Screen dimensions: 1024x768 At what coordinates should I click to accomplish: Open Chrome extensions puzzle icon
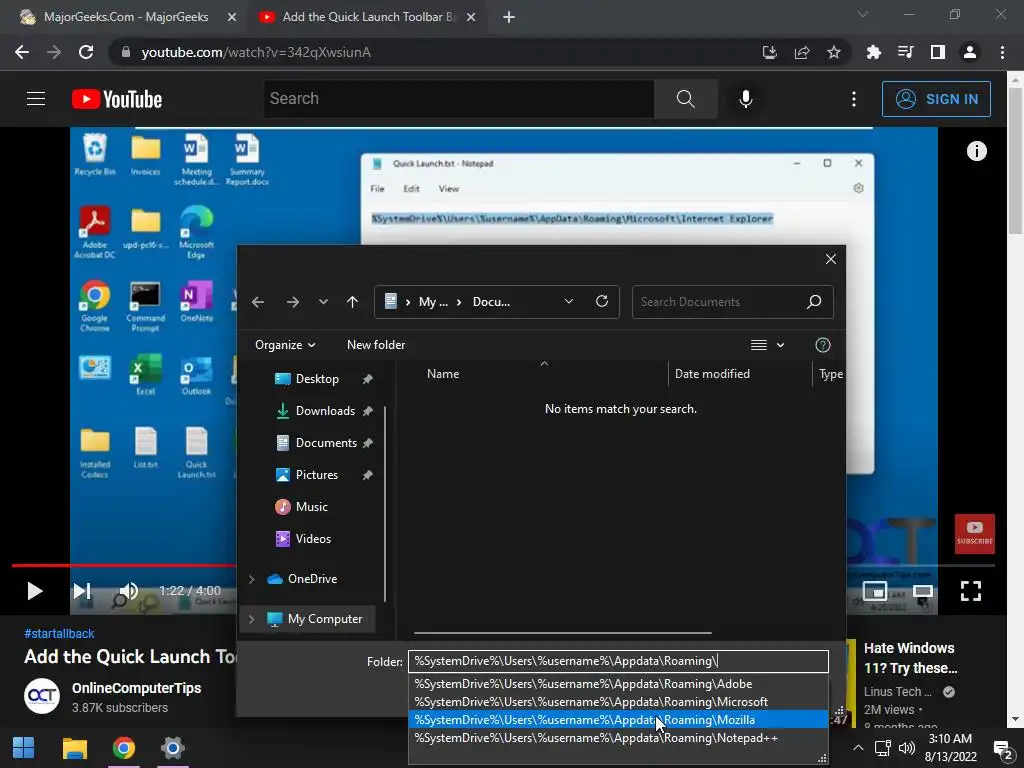[873, 52]
